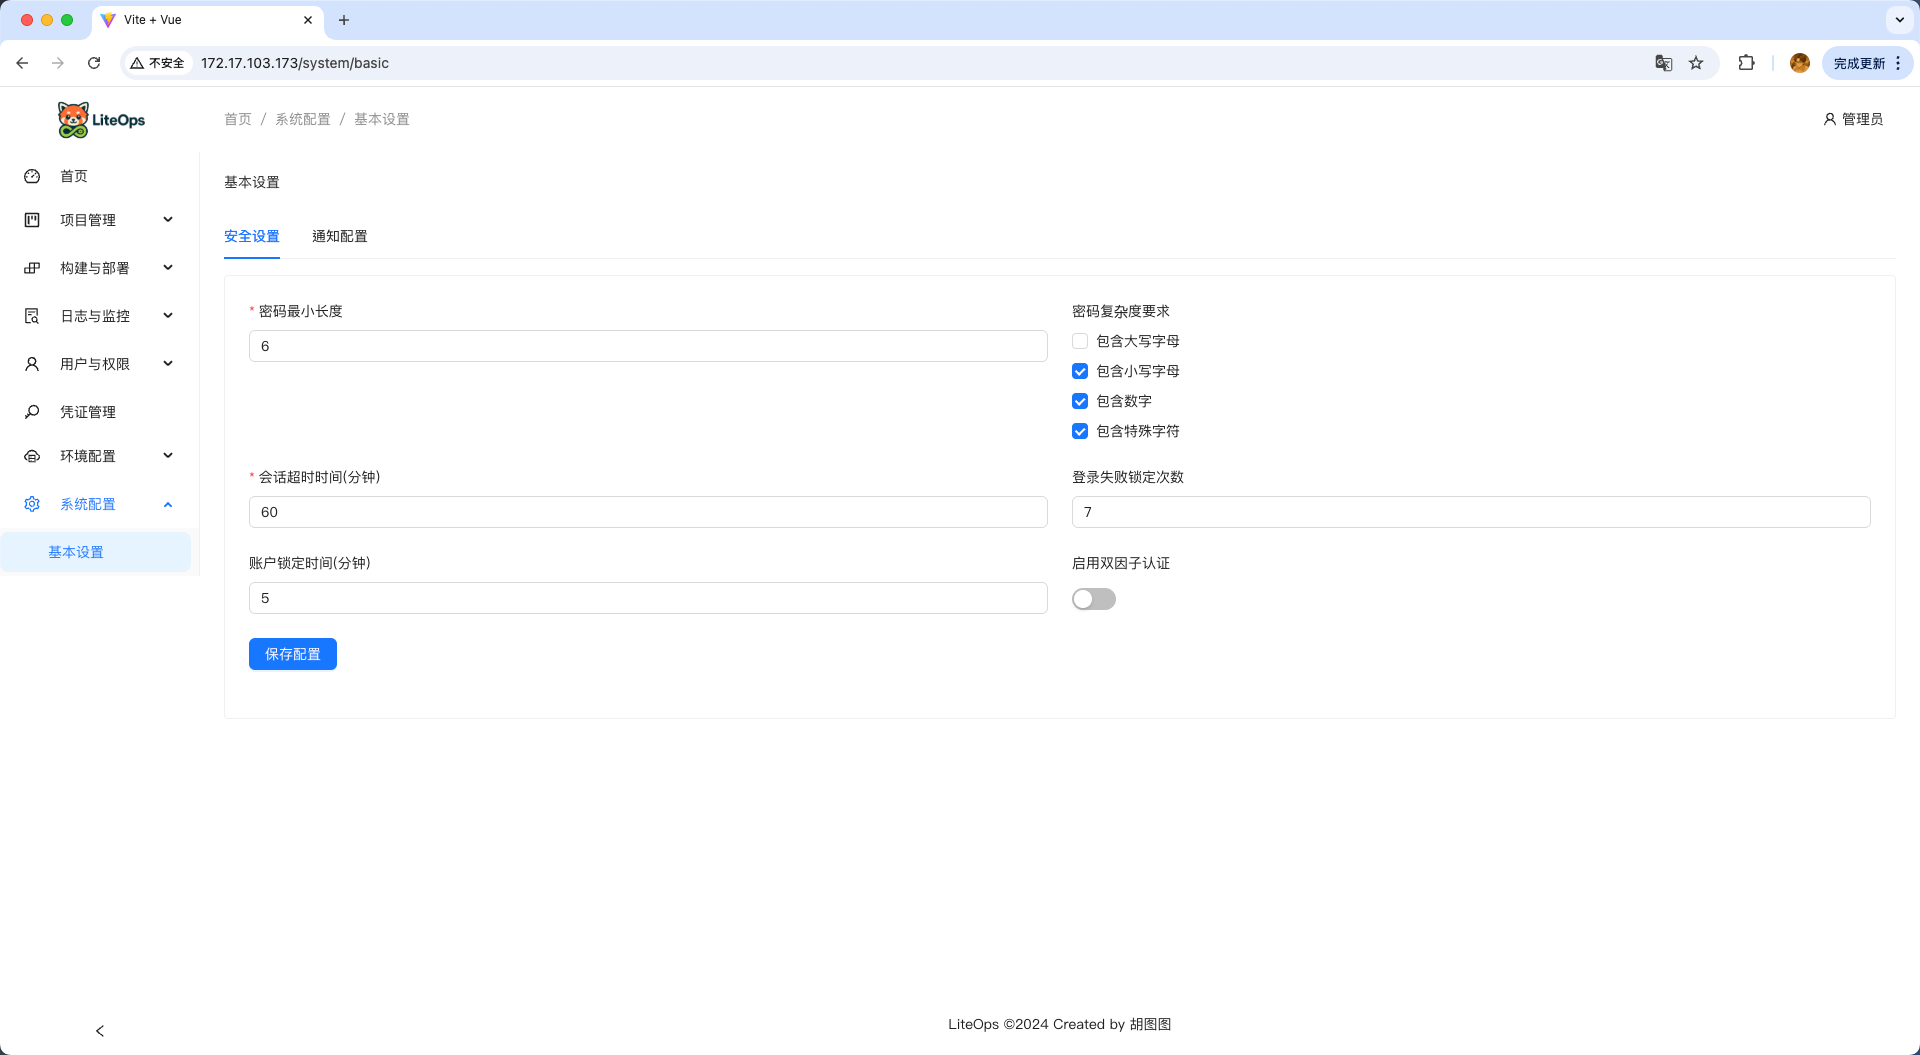Open the browser extensions puzzle icon

1746,63
